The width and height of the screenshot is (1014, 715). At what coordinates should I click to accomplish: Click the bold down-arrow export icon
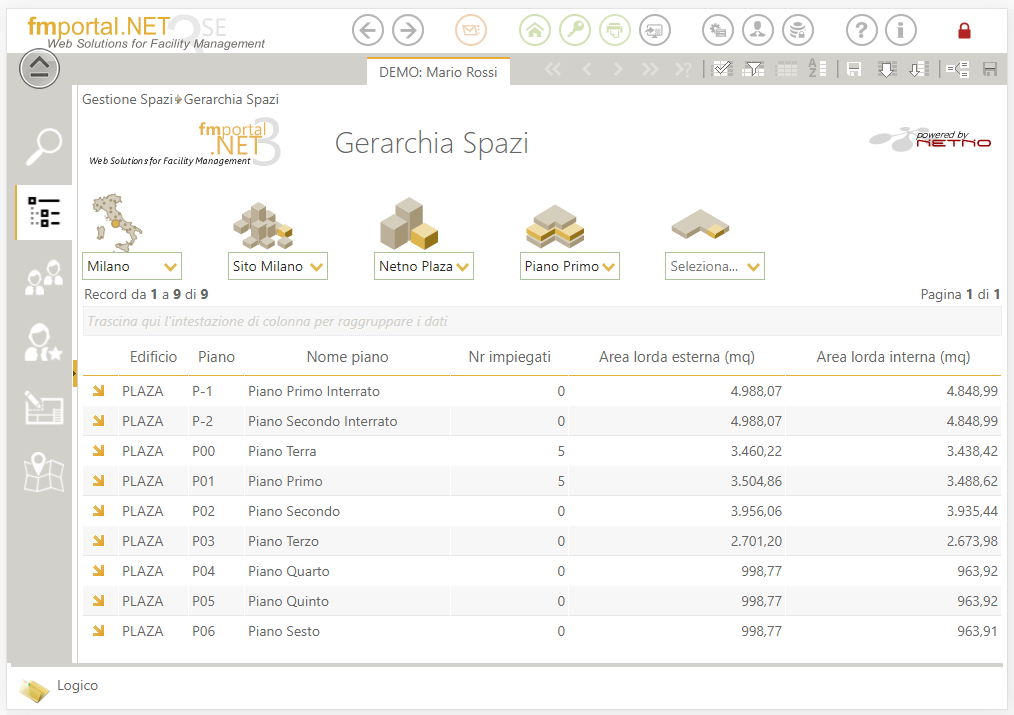(887, 69)
